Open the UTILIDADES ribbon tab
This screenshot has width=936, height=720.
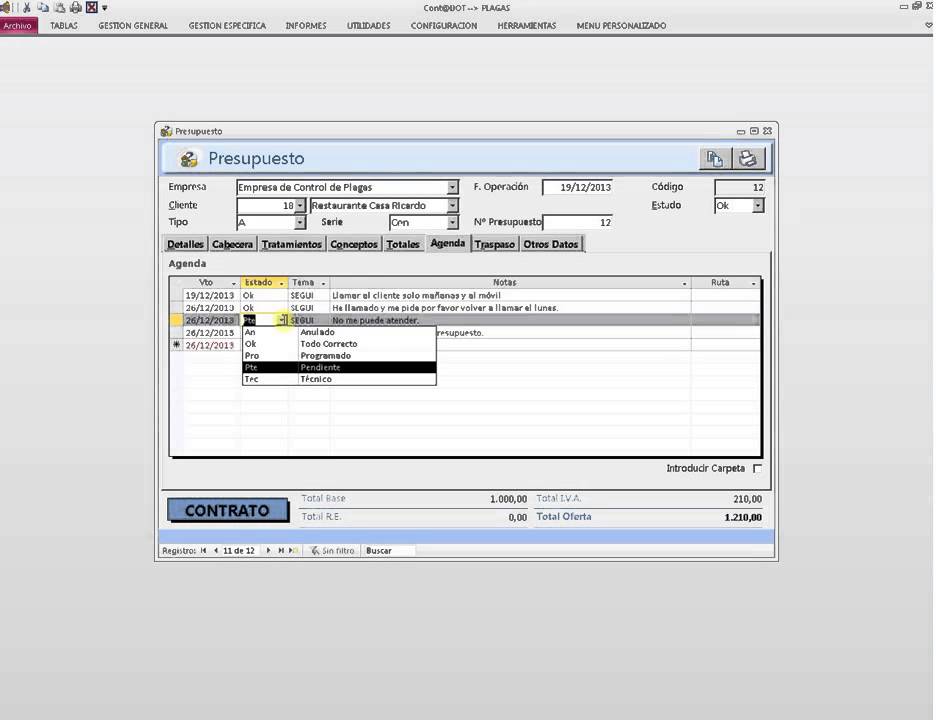(x=368, y=26)
